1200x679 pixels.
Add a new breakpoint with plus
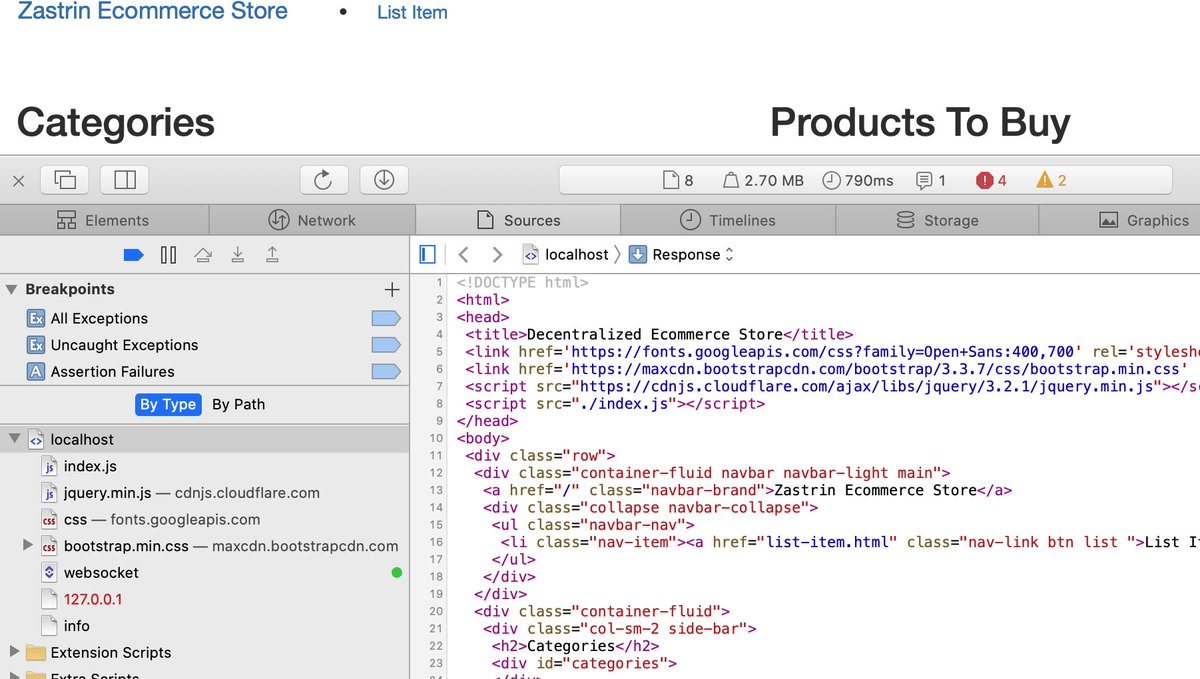click(x=392, y=290)
